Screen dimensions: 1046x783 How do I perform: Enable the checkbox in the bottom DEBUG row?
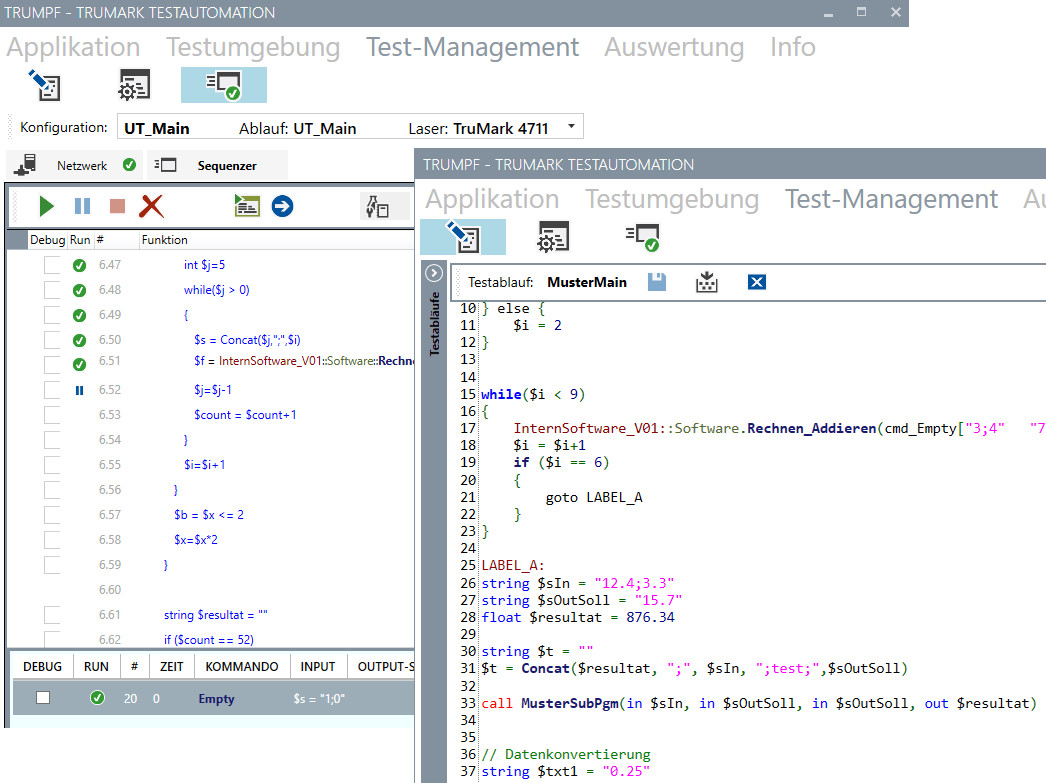pos(41,698)
